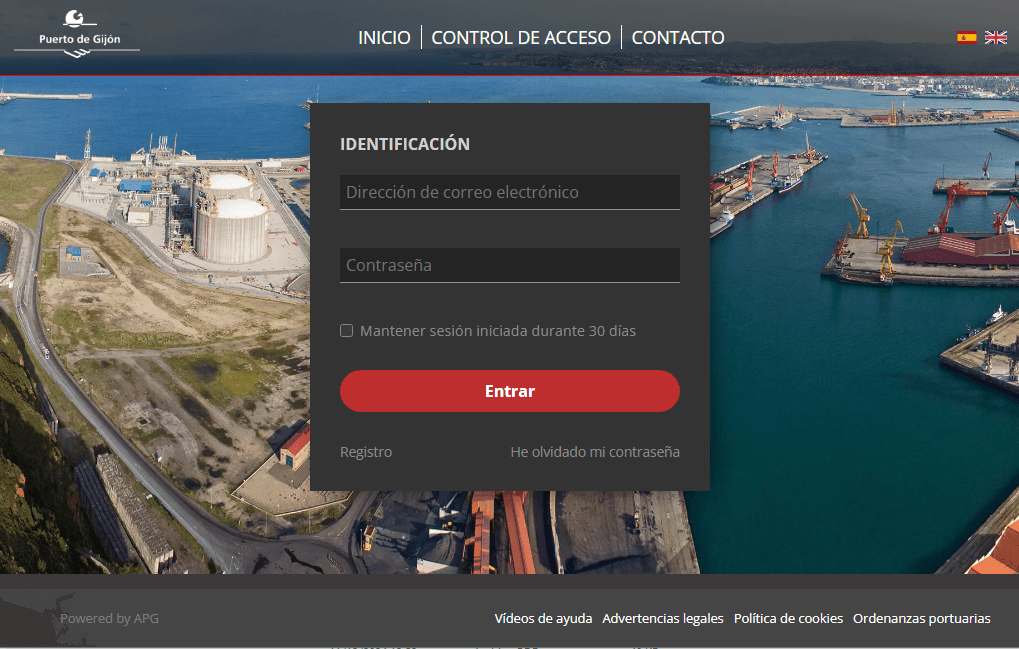Open the CONTACTO page

tap(678, 38)
